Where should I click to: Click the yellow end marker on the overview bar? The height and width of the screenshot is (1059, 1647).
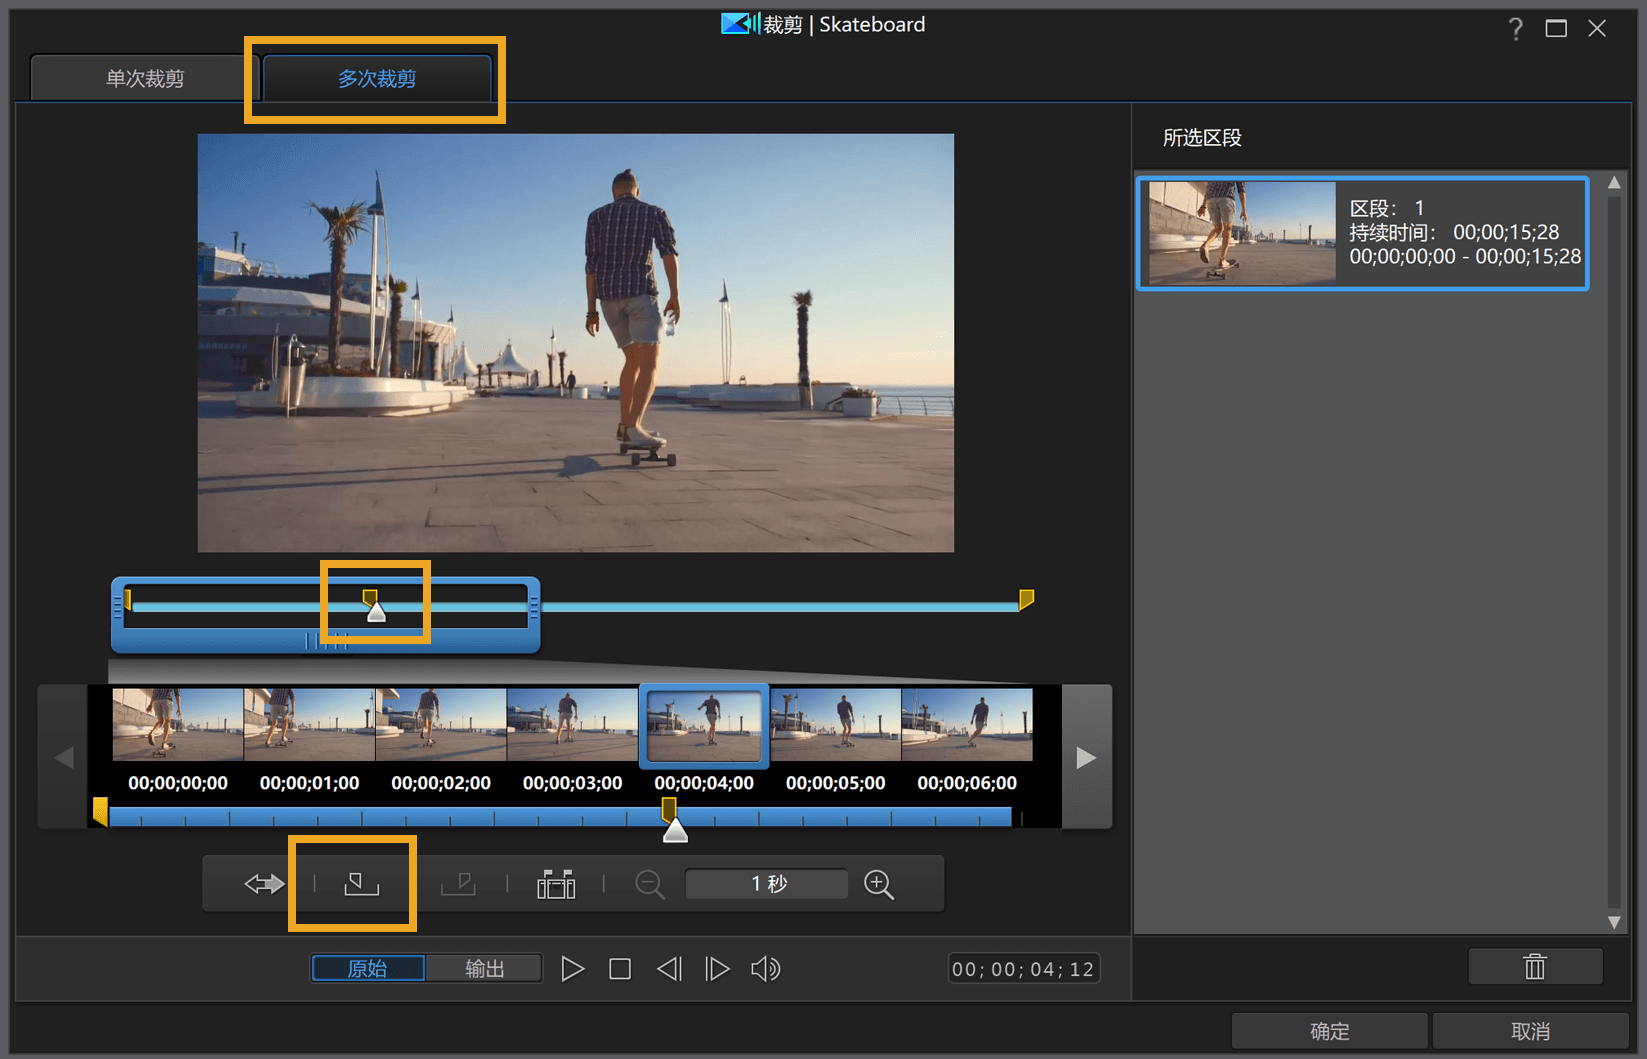click(1026, 600)
